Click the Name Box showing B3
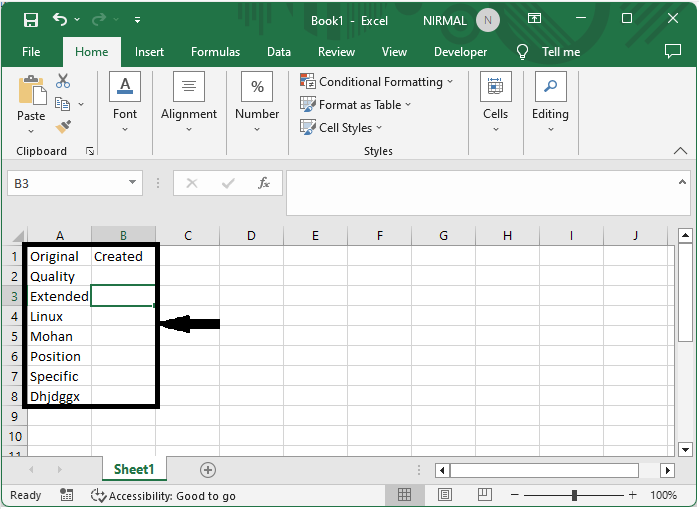The width and height of the screenshot is (699, 509). (x=67, y=183)
